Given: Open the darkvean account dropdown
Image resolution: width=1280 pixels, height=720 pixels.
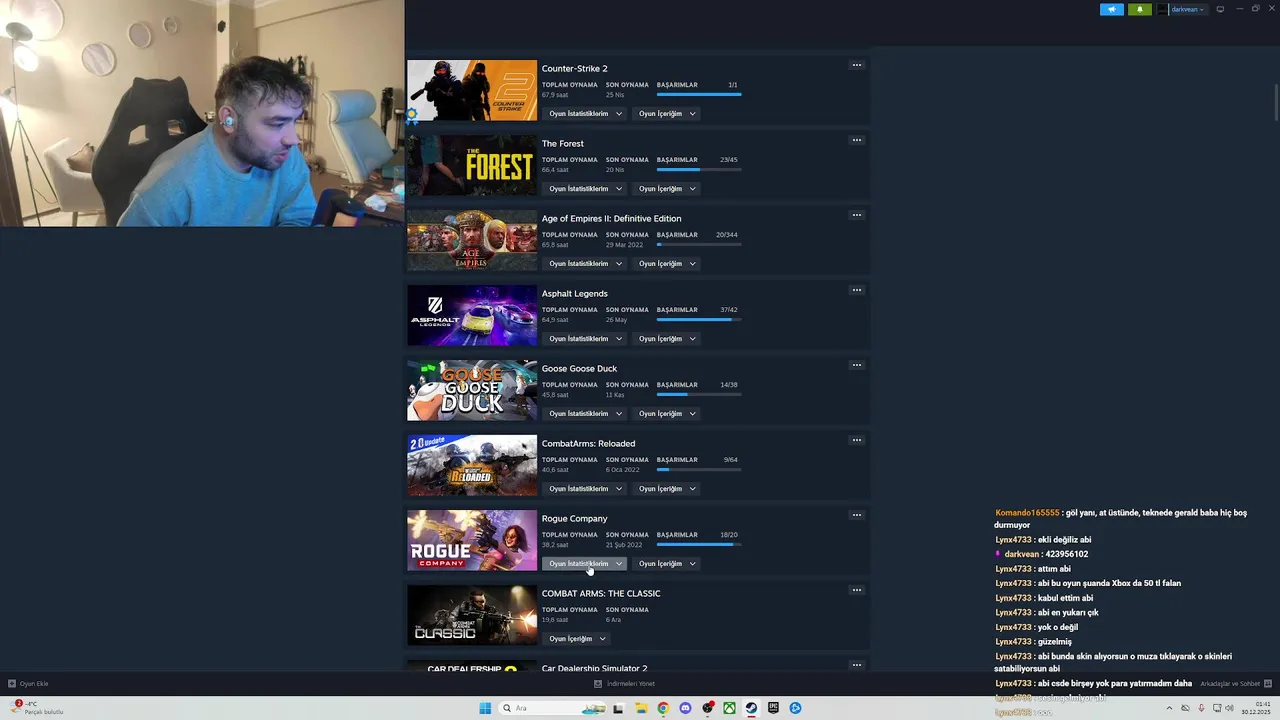Looking at the screenshot, I should coord(1182,9).
